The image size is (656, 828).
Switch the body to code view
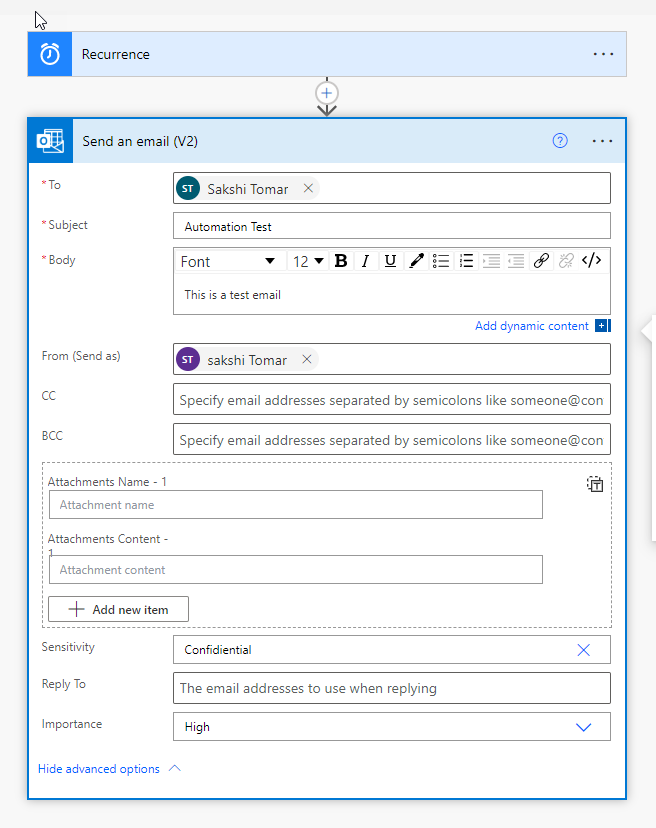click(x=592, y=261)
